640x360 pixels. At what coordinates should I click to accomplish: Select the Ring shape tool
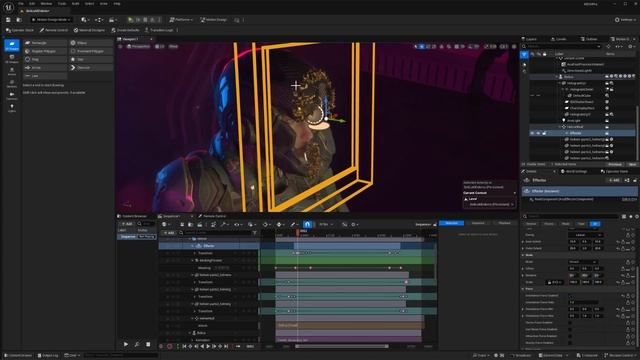pos(45,59)
